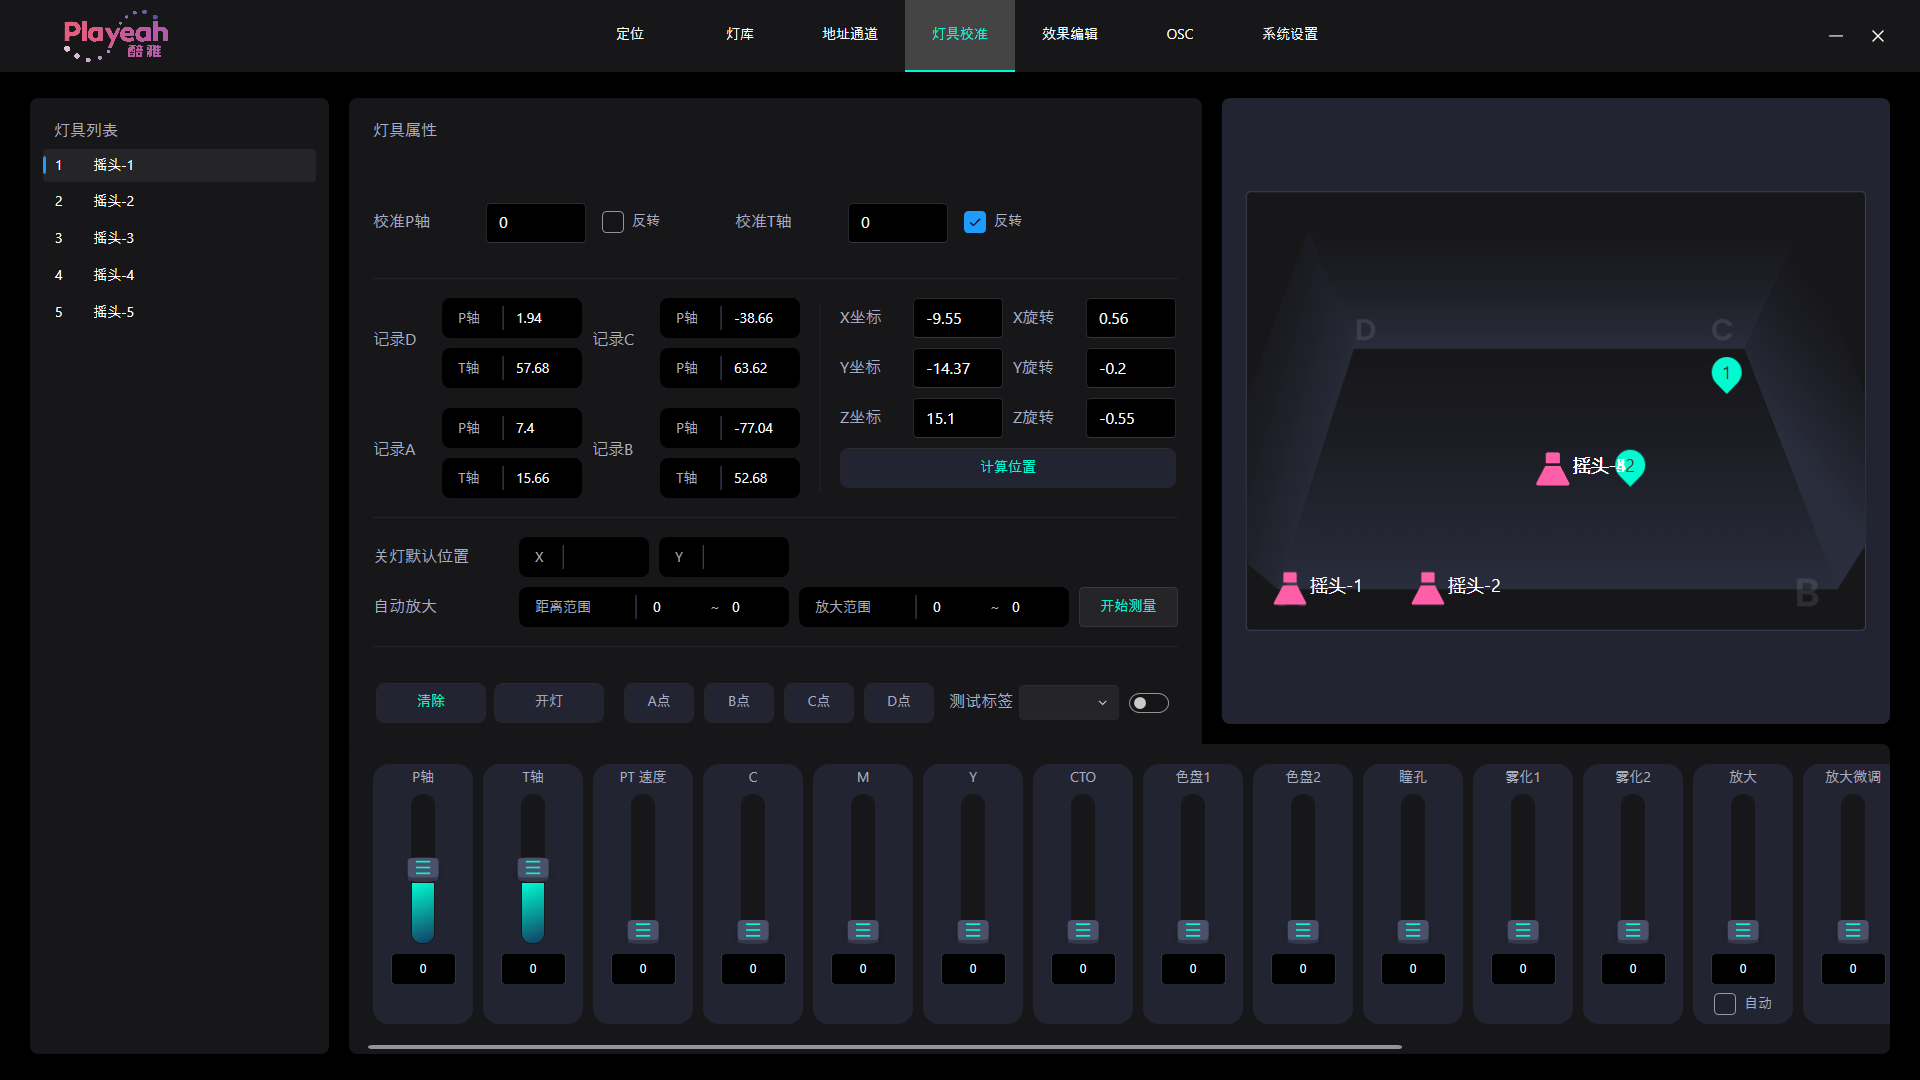Viewport: 1920px width, 1080px height.
Task: Open the 测试标签 dropdown
Action: 1068,702
